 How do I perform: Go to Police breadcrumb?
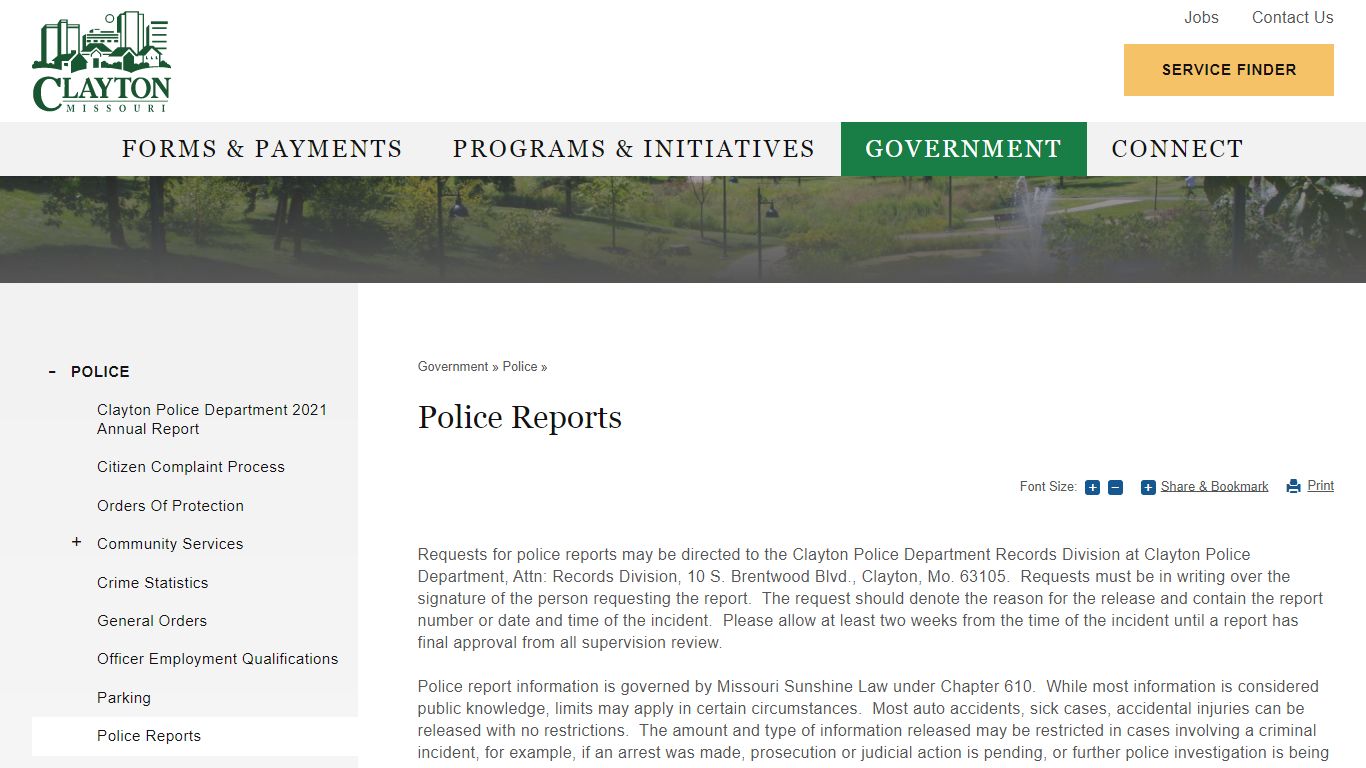point(520,367)
